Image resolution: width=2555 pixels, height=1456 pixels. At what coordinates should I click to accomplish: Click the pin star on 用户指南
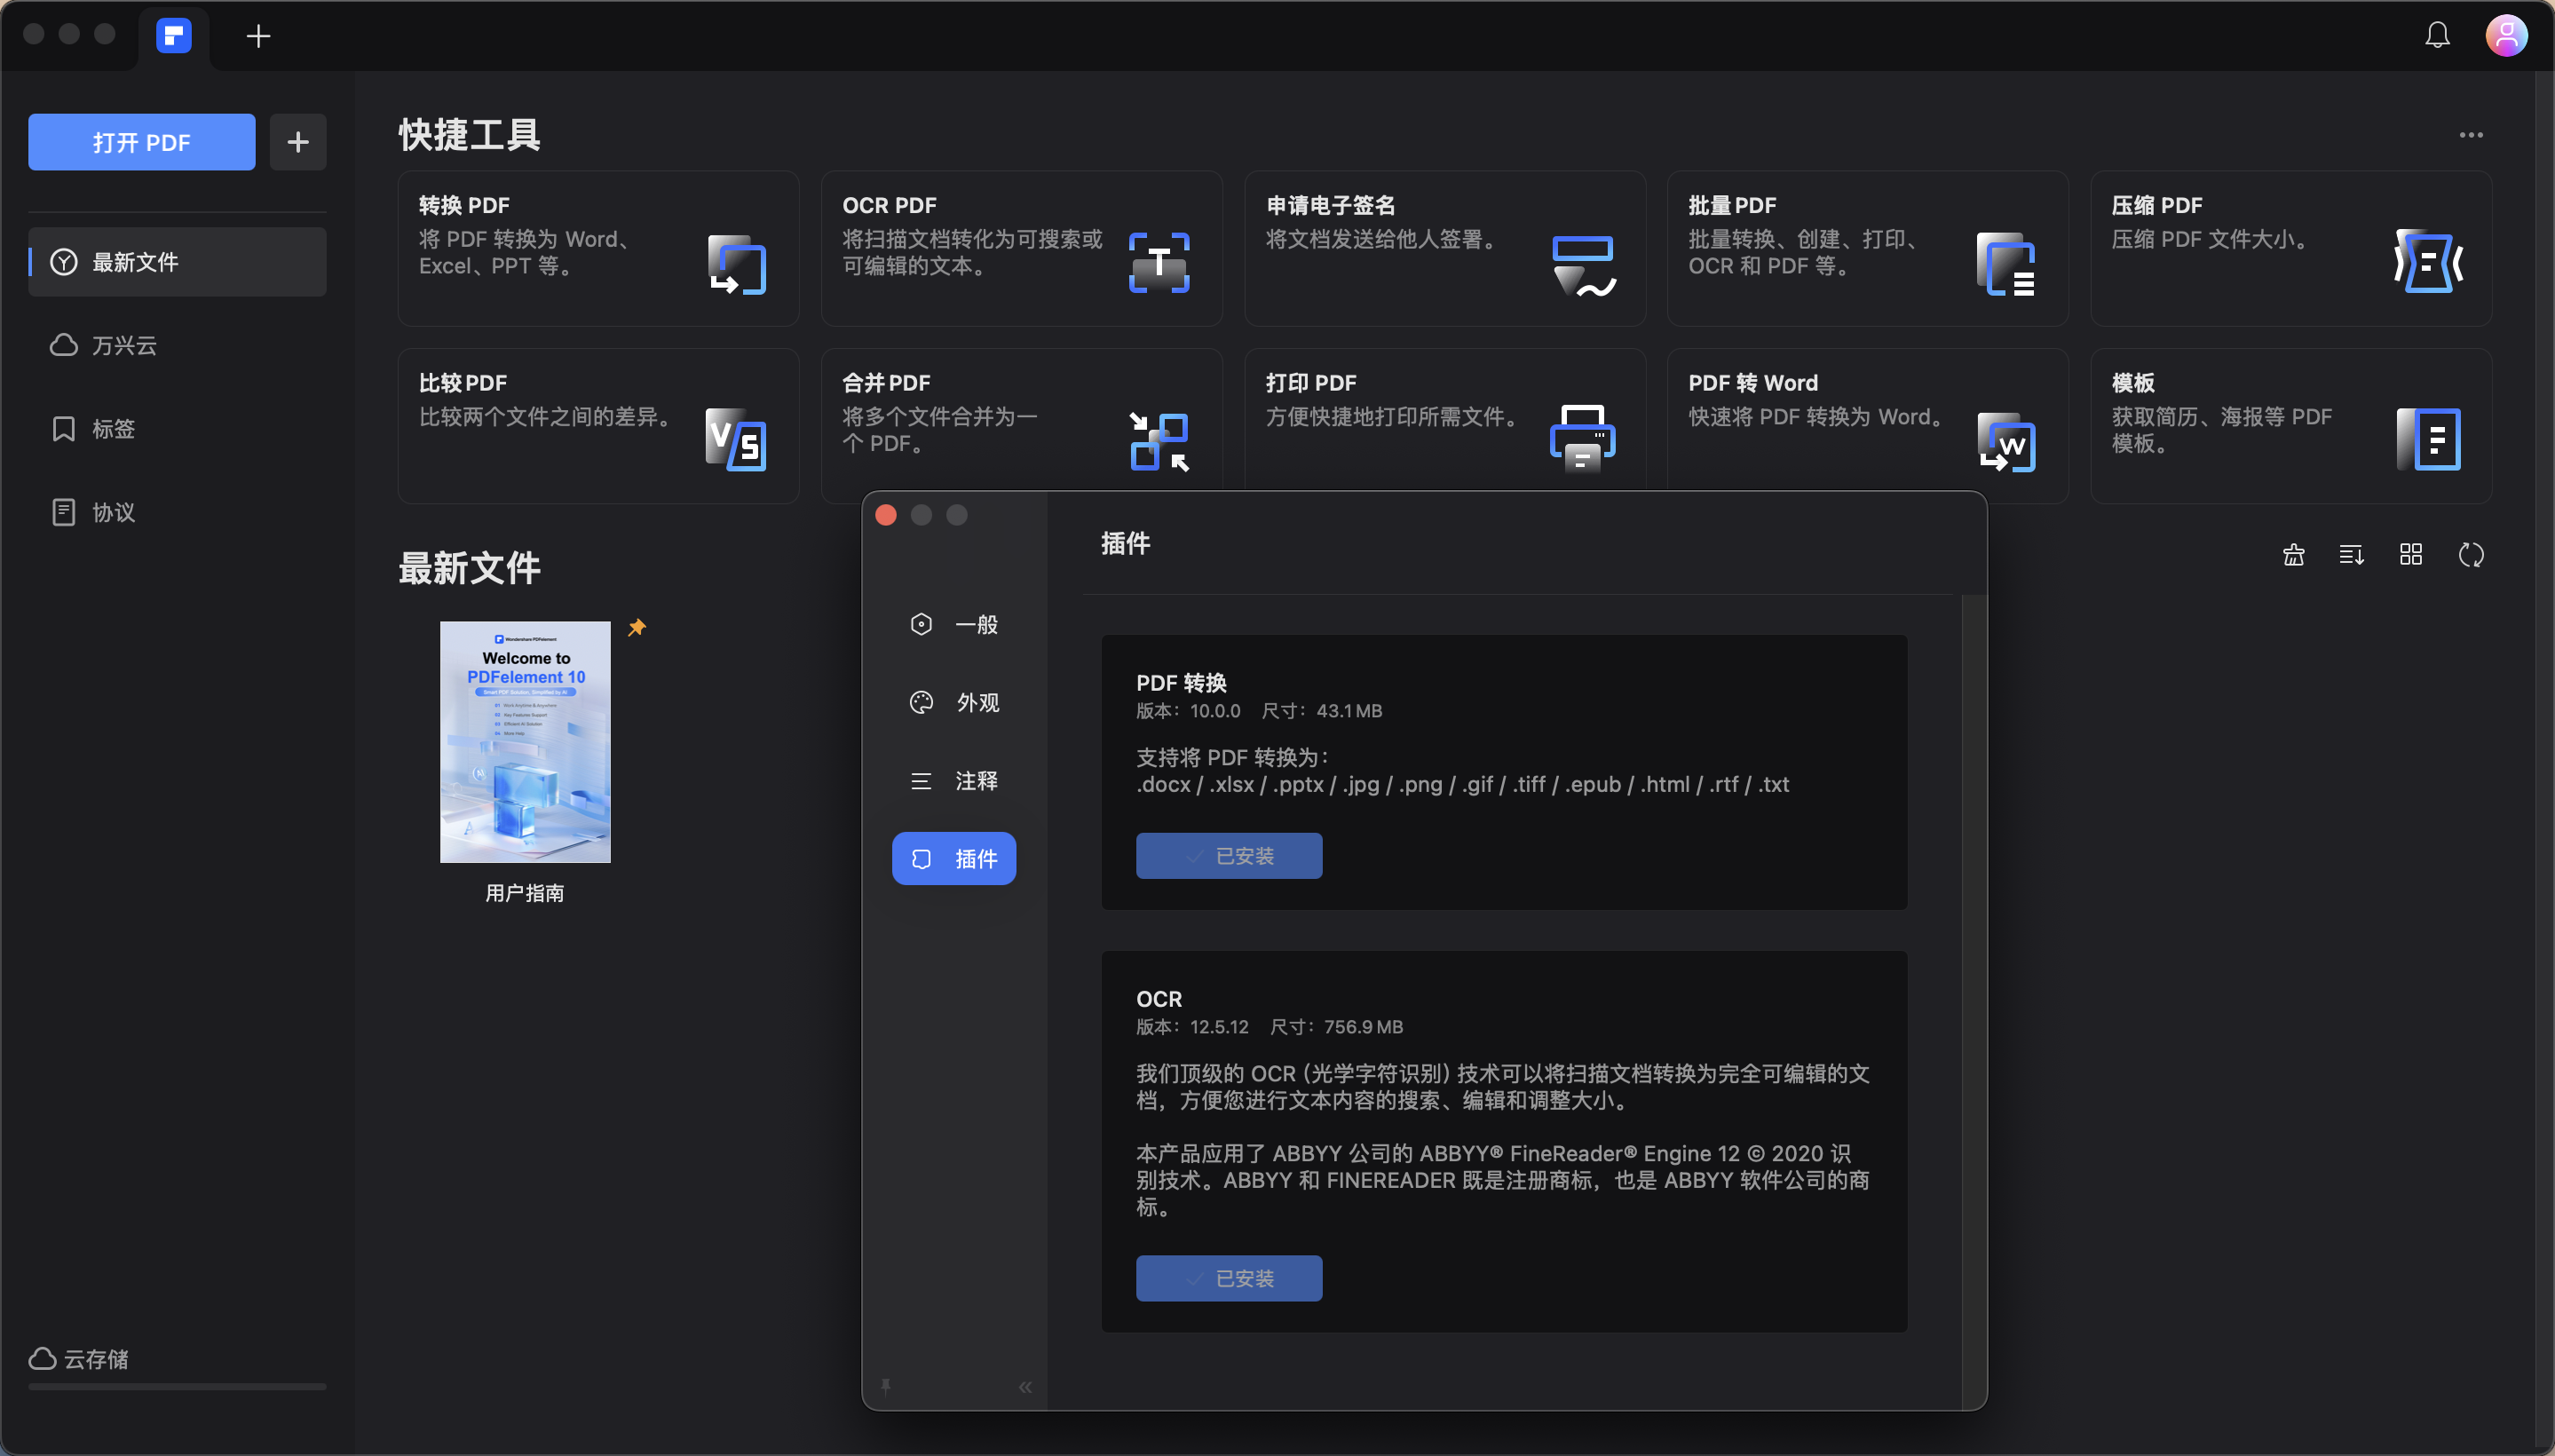click(x=637, y=627)
